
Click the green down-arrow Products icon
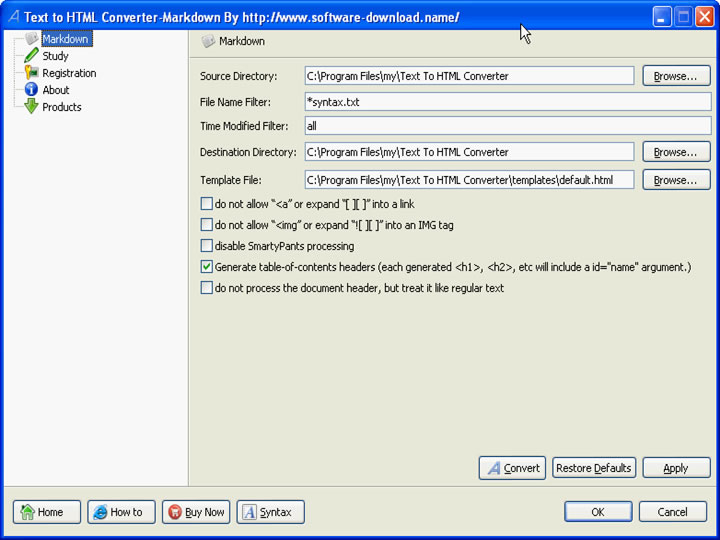(31, 107)
